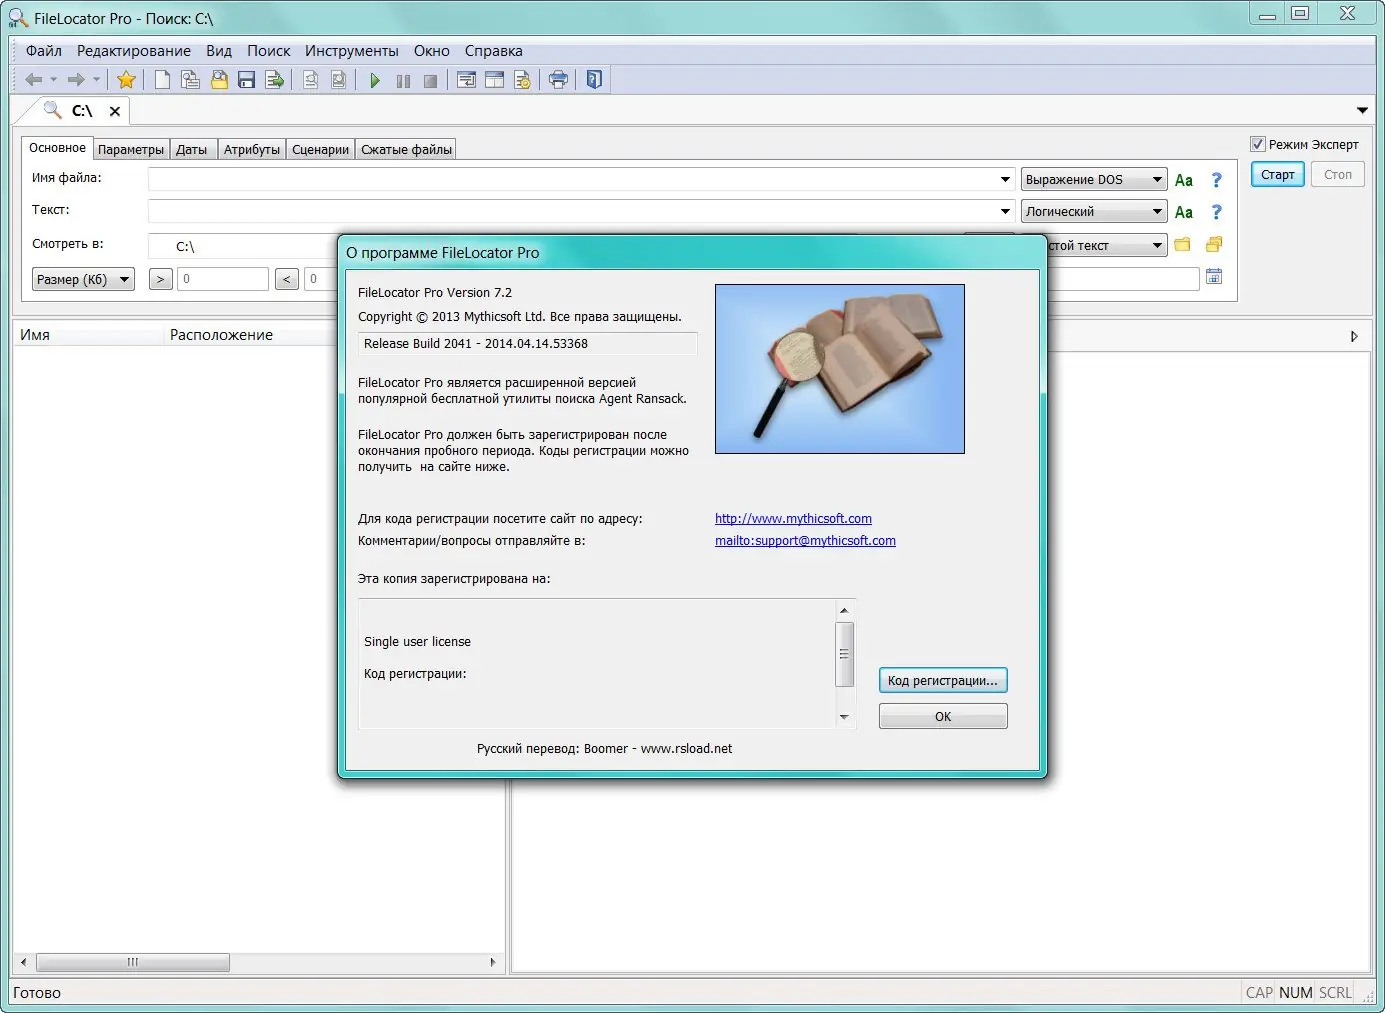Click the split pane layout toolbar icon
Screen dimensions: 1385x1013
(494, 80)
